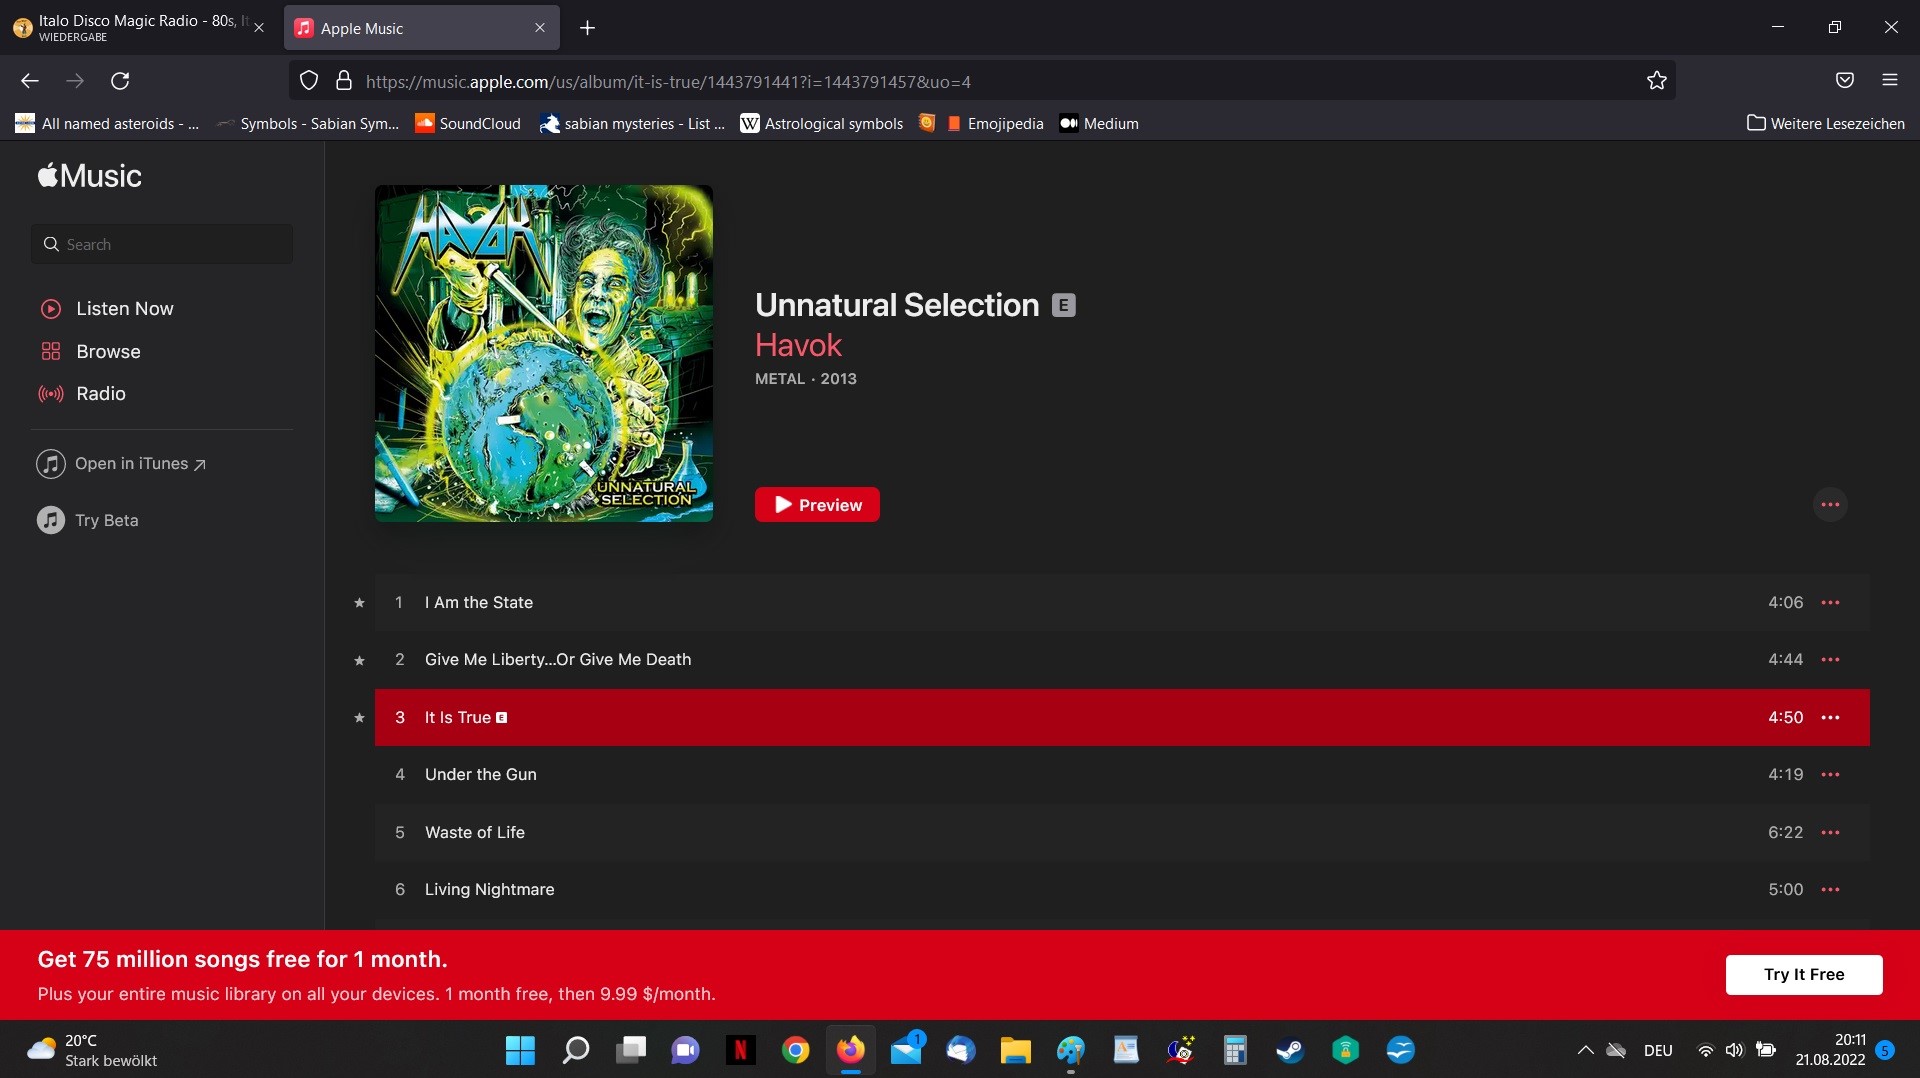The width and height of the screenshot is (1920, 1078).
Task: Open album more options menu
Action: 1830,505
